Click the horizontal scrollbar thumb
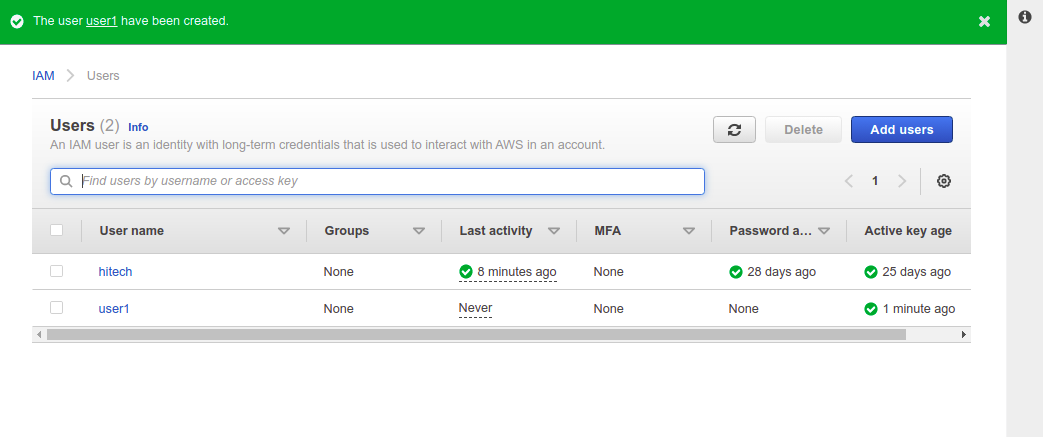Viewport: 1043px width, 437px height. click(476, 335)
